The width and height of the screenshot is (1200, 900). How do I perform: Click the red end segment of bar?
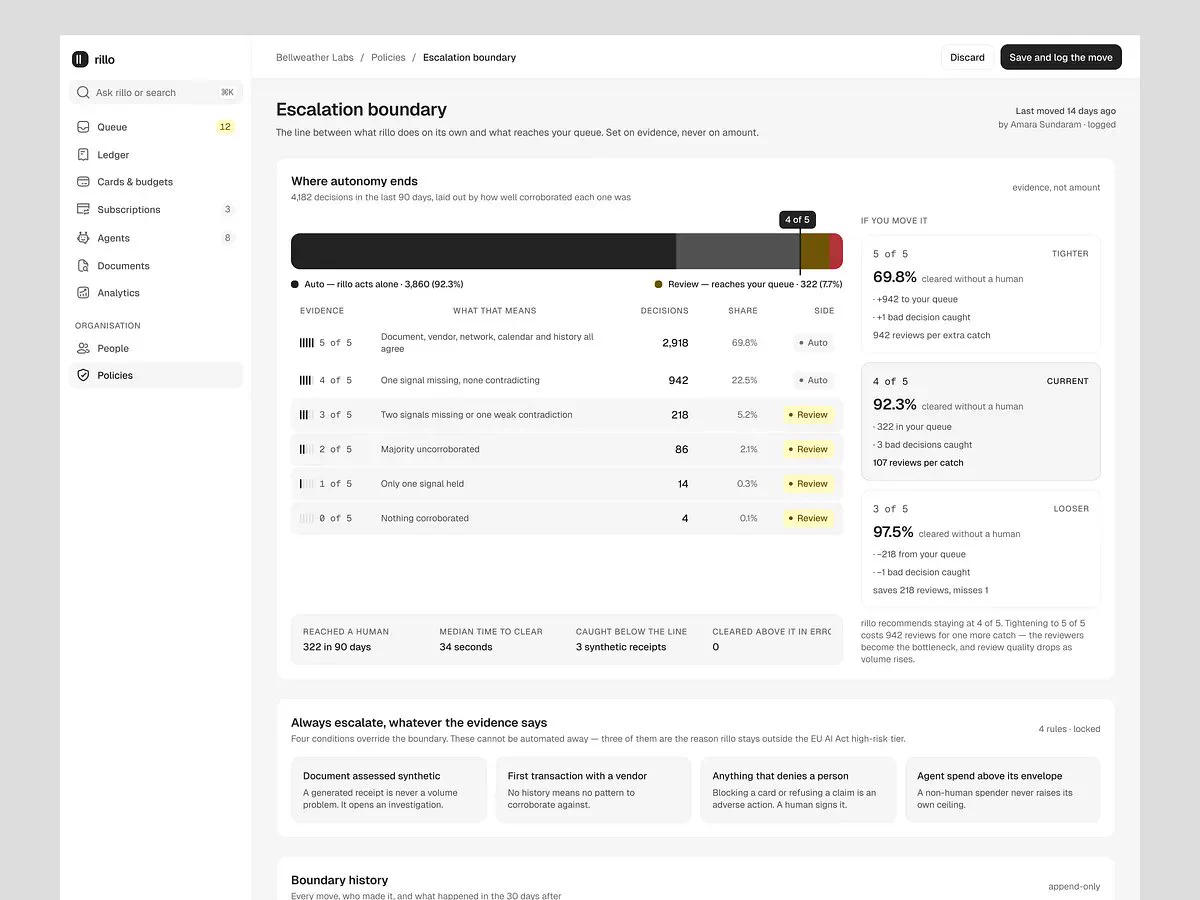pos(836,251)
